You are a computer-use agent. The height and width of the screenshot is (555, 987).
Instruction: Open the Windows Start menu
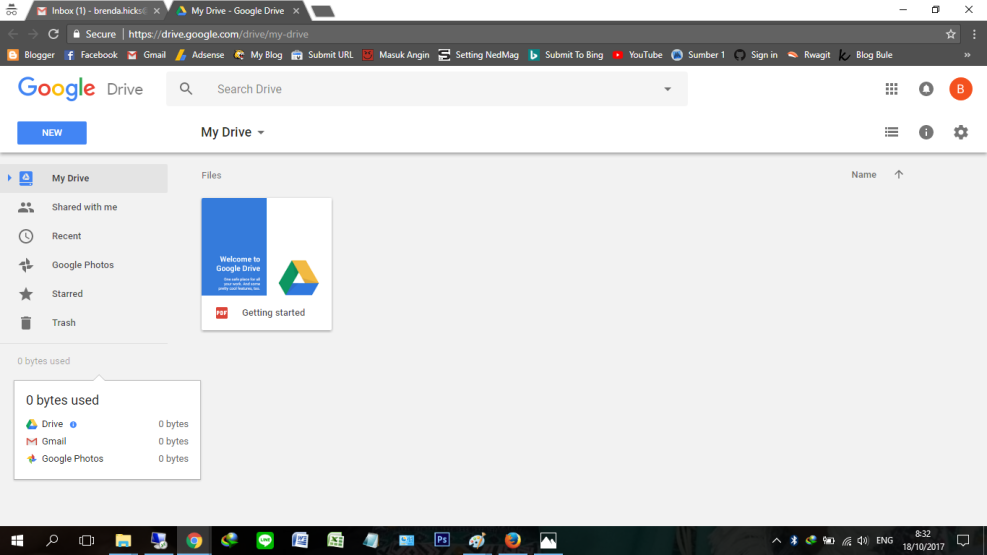[17, 541]
